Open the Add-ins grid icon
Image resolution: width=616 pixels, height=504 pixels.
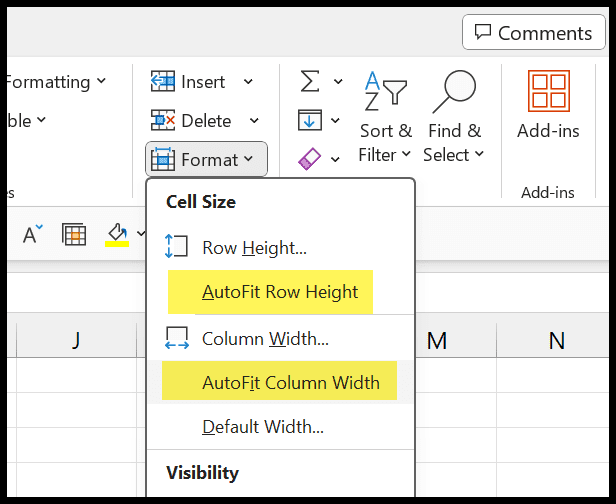(x=548, y=91)
